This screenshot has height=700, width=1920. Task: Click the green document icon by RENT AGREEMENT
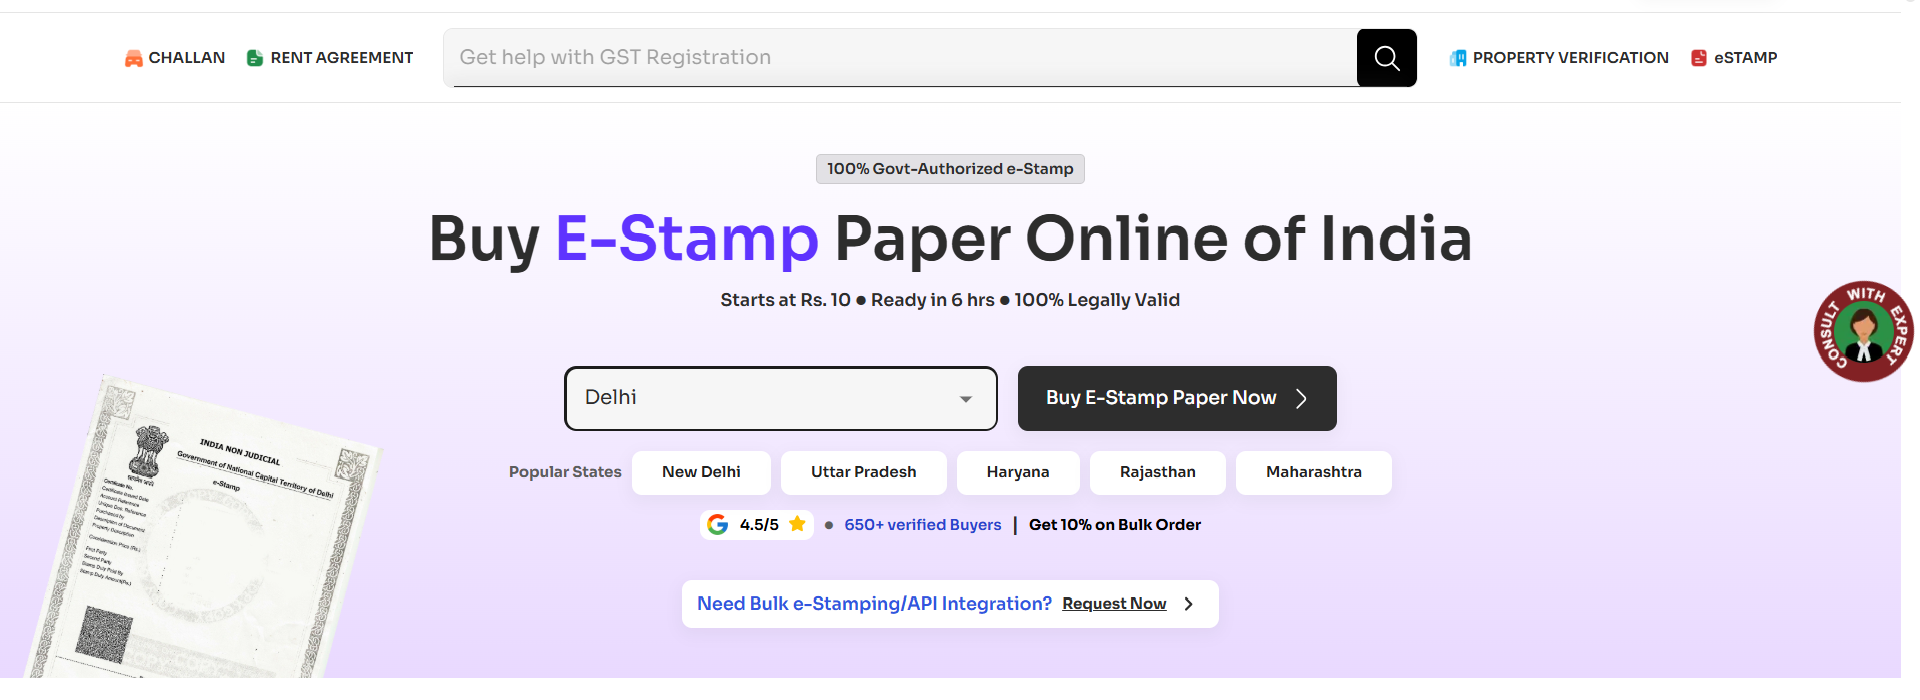[x=255, y=58]
